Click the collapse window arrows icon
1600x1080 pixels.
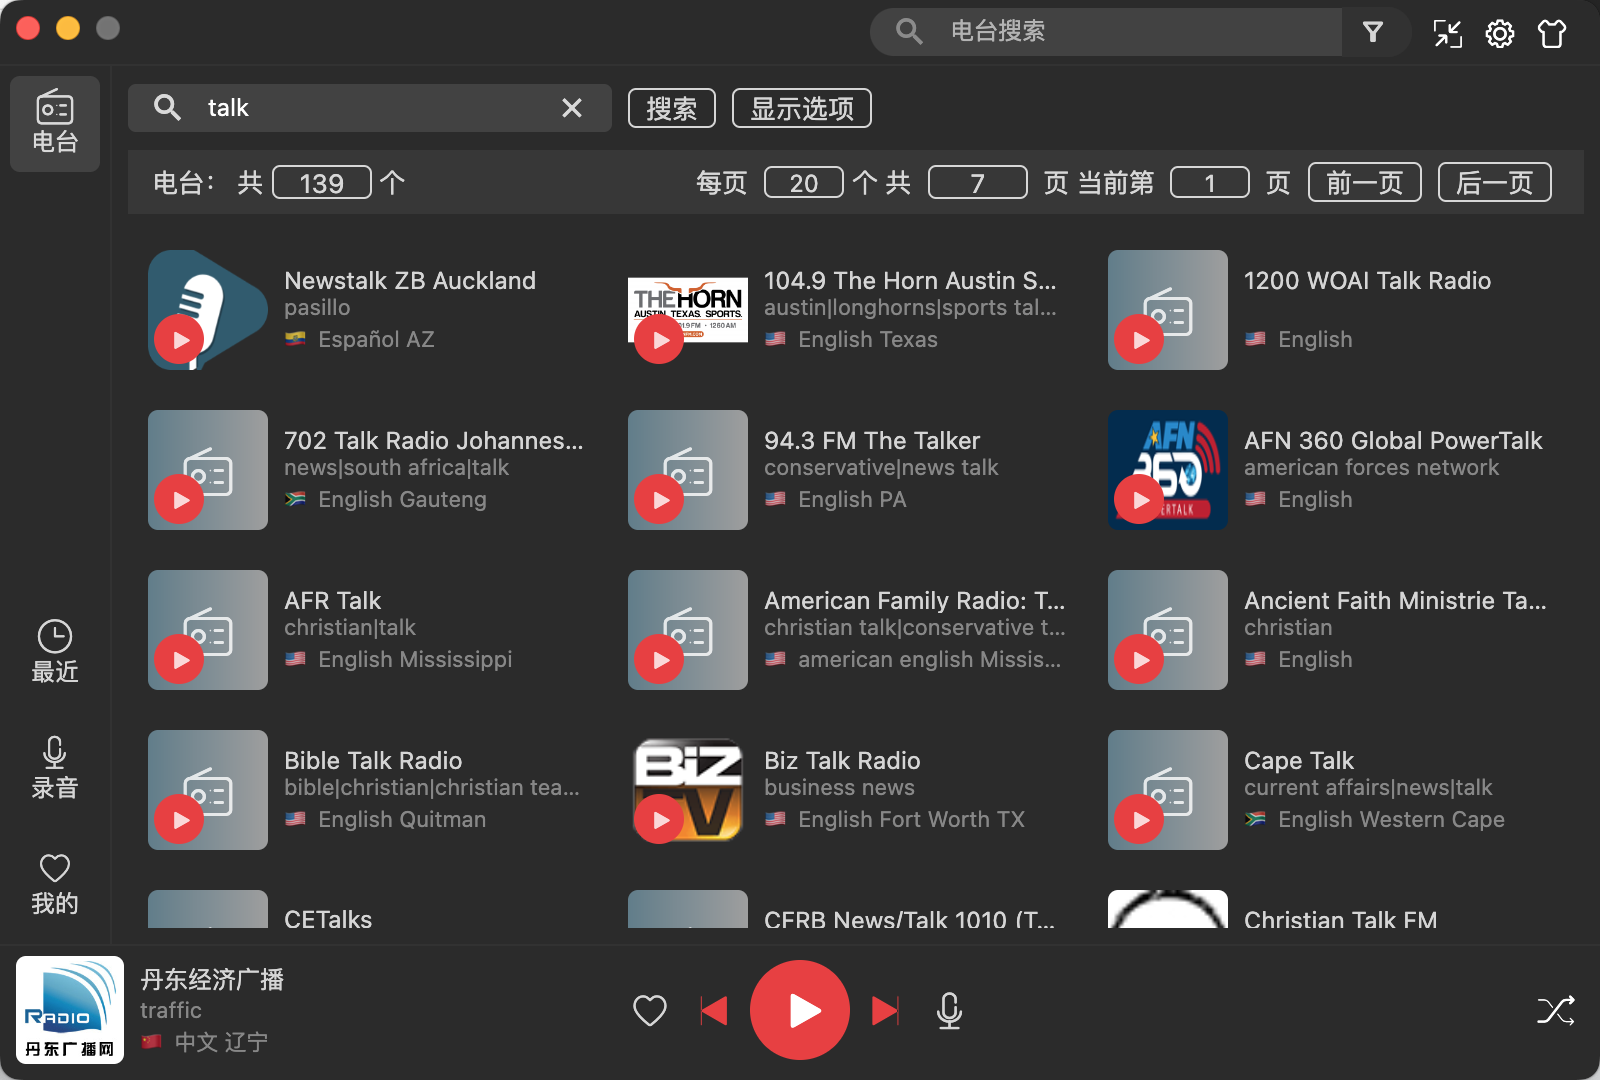pyautogui.click(x=1447, y=33)
